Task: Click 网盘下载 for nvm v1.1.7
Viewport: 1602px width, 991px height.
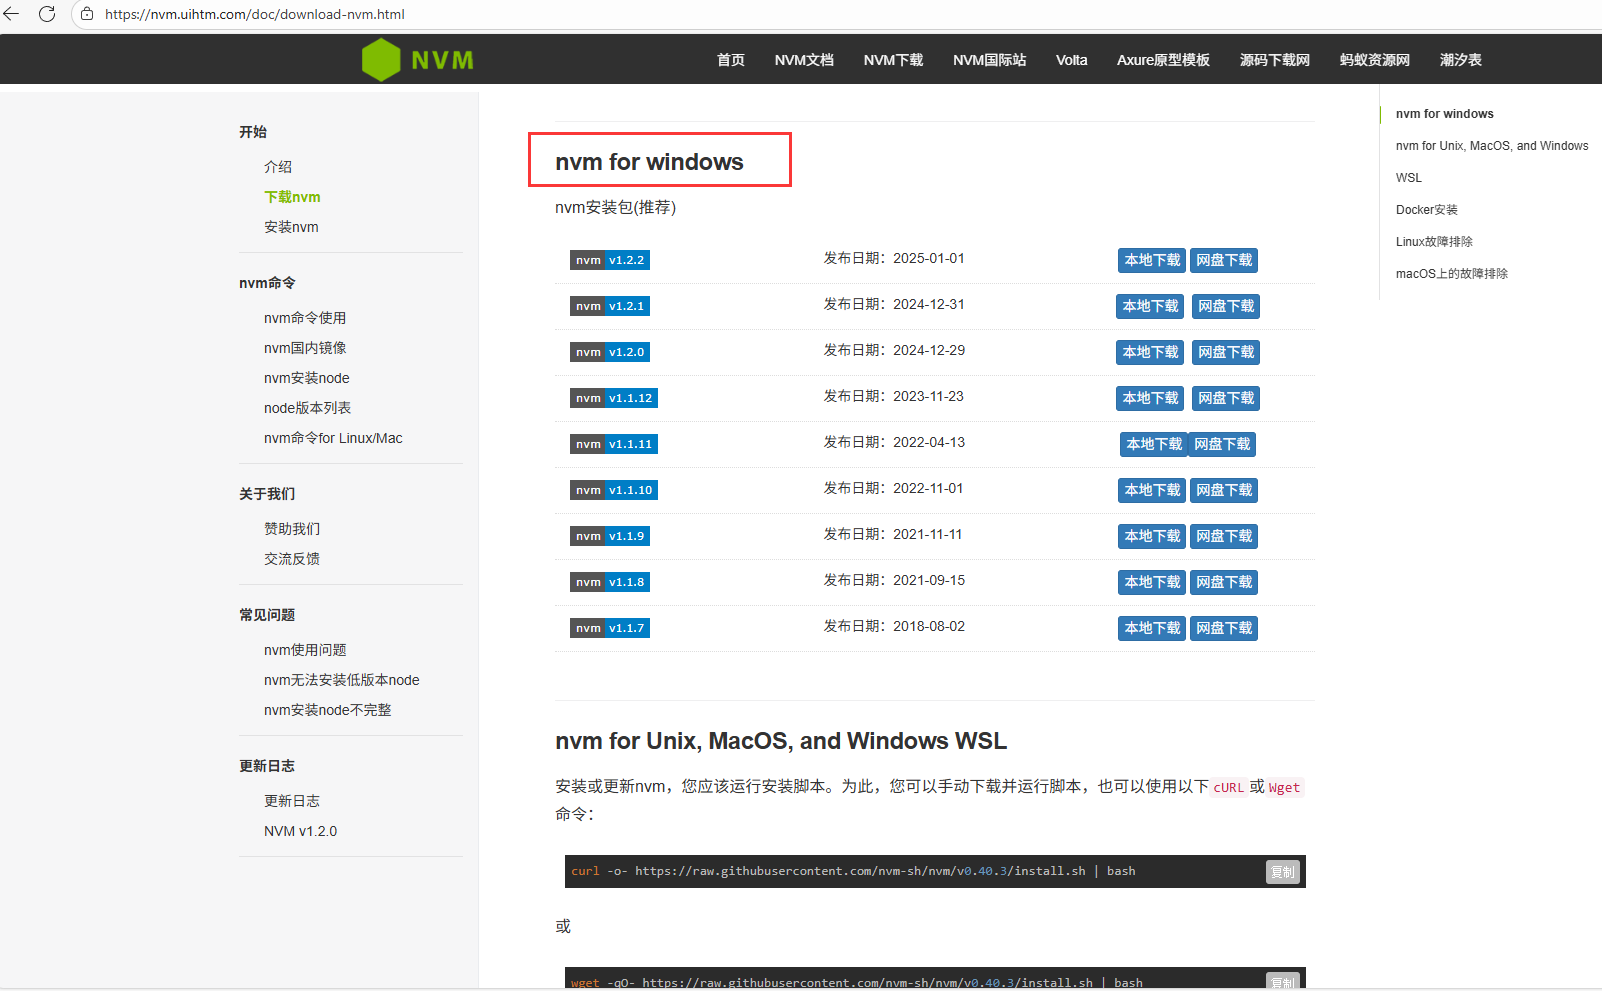Action: 1224,628
